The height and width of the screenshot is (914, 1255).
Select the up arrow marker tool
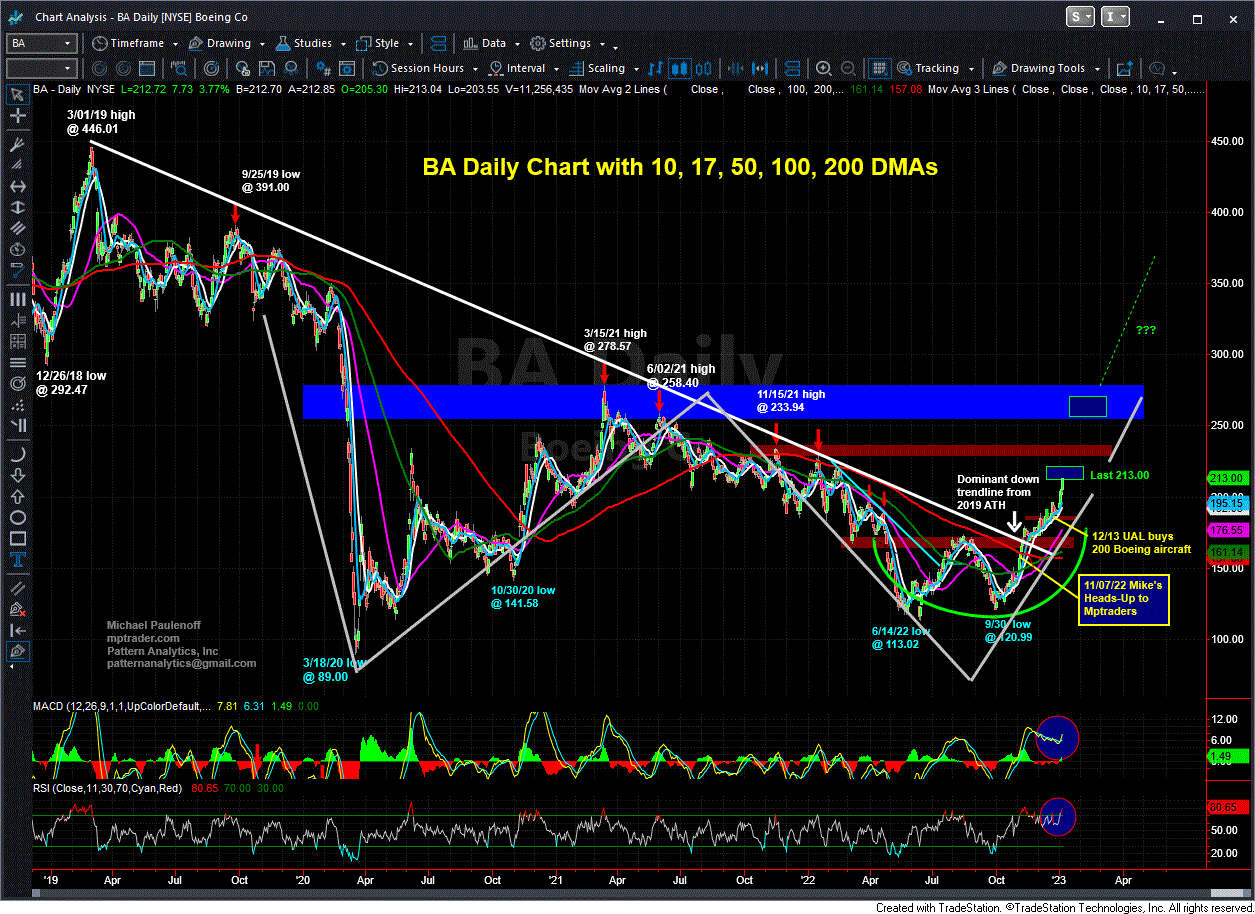pos(18,497)
